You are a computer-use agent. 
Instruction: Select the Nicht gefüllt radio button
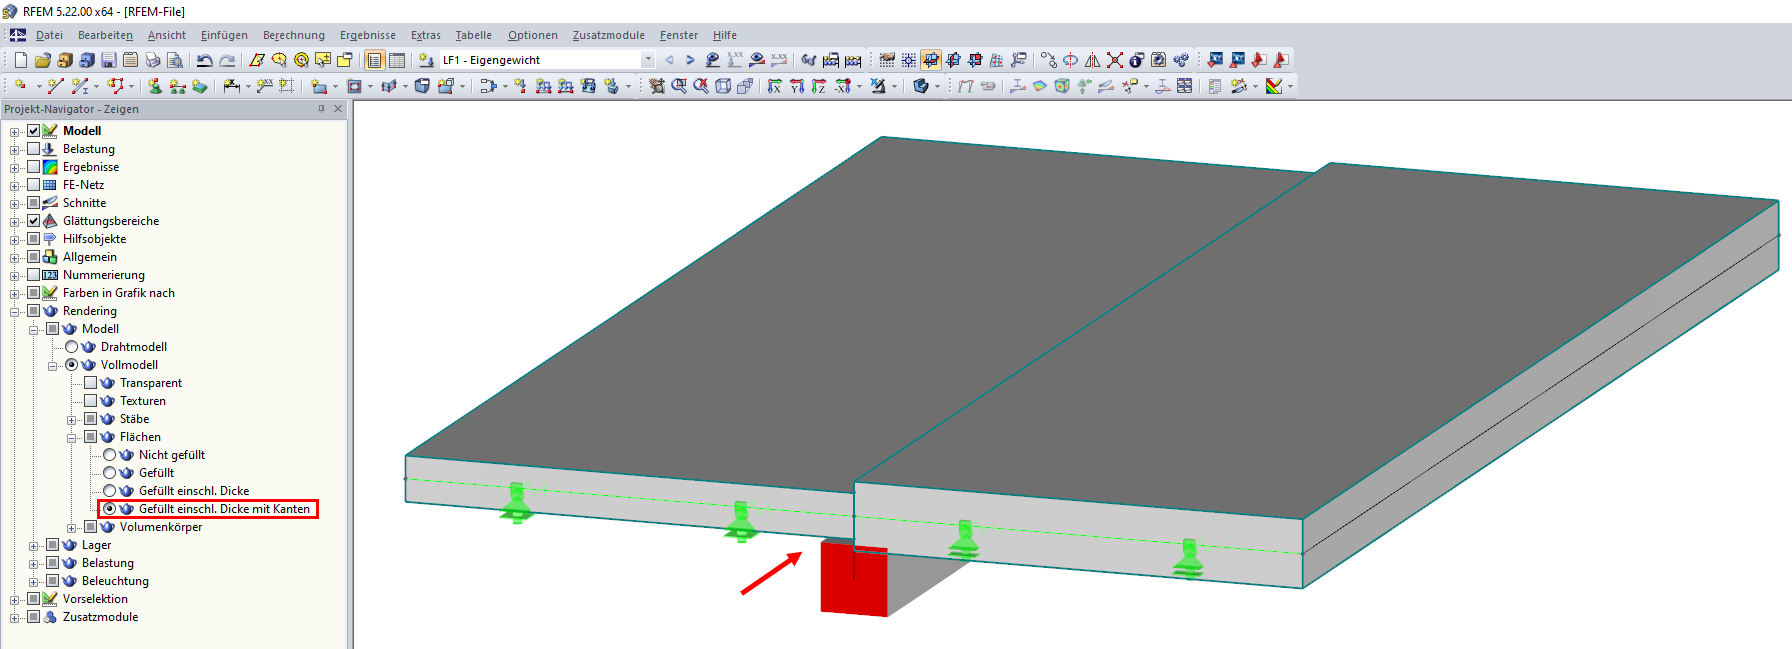(110, 455)
